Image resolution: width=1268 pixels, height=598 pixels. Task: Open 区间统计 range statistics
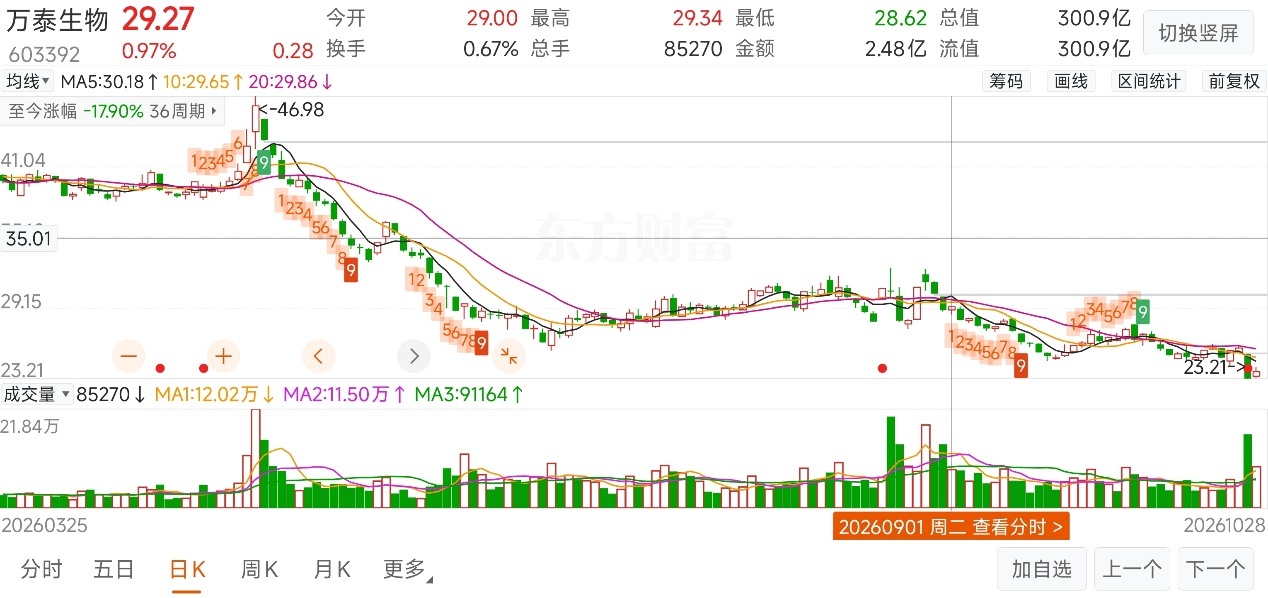tap(1148, 81)
